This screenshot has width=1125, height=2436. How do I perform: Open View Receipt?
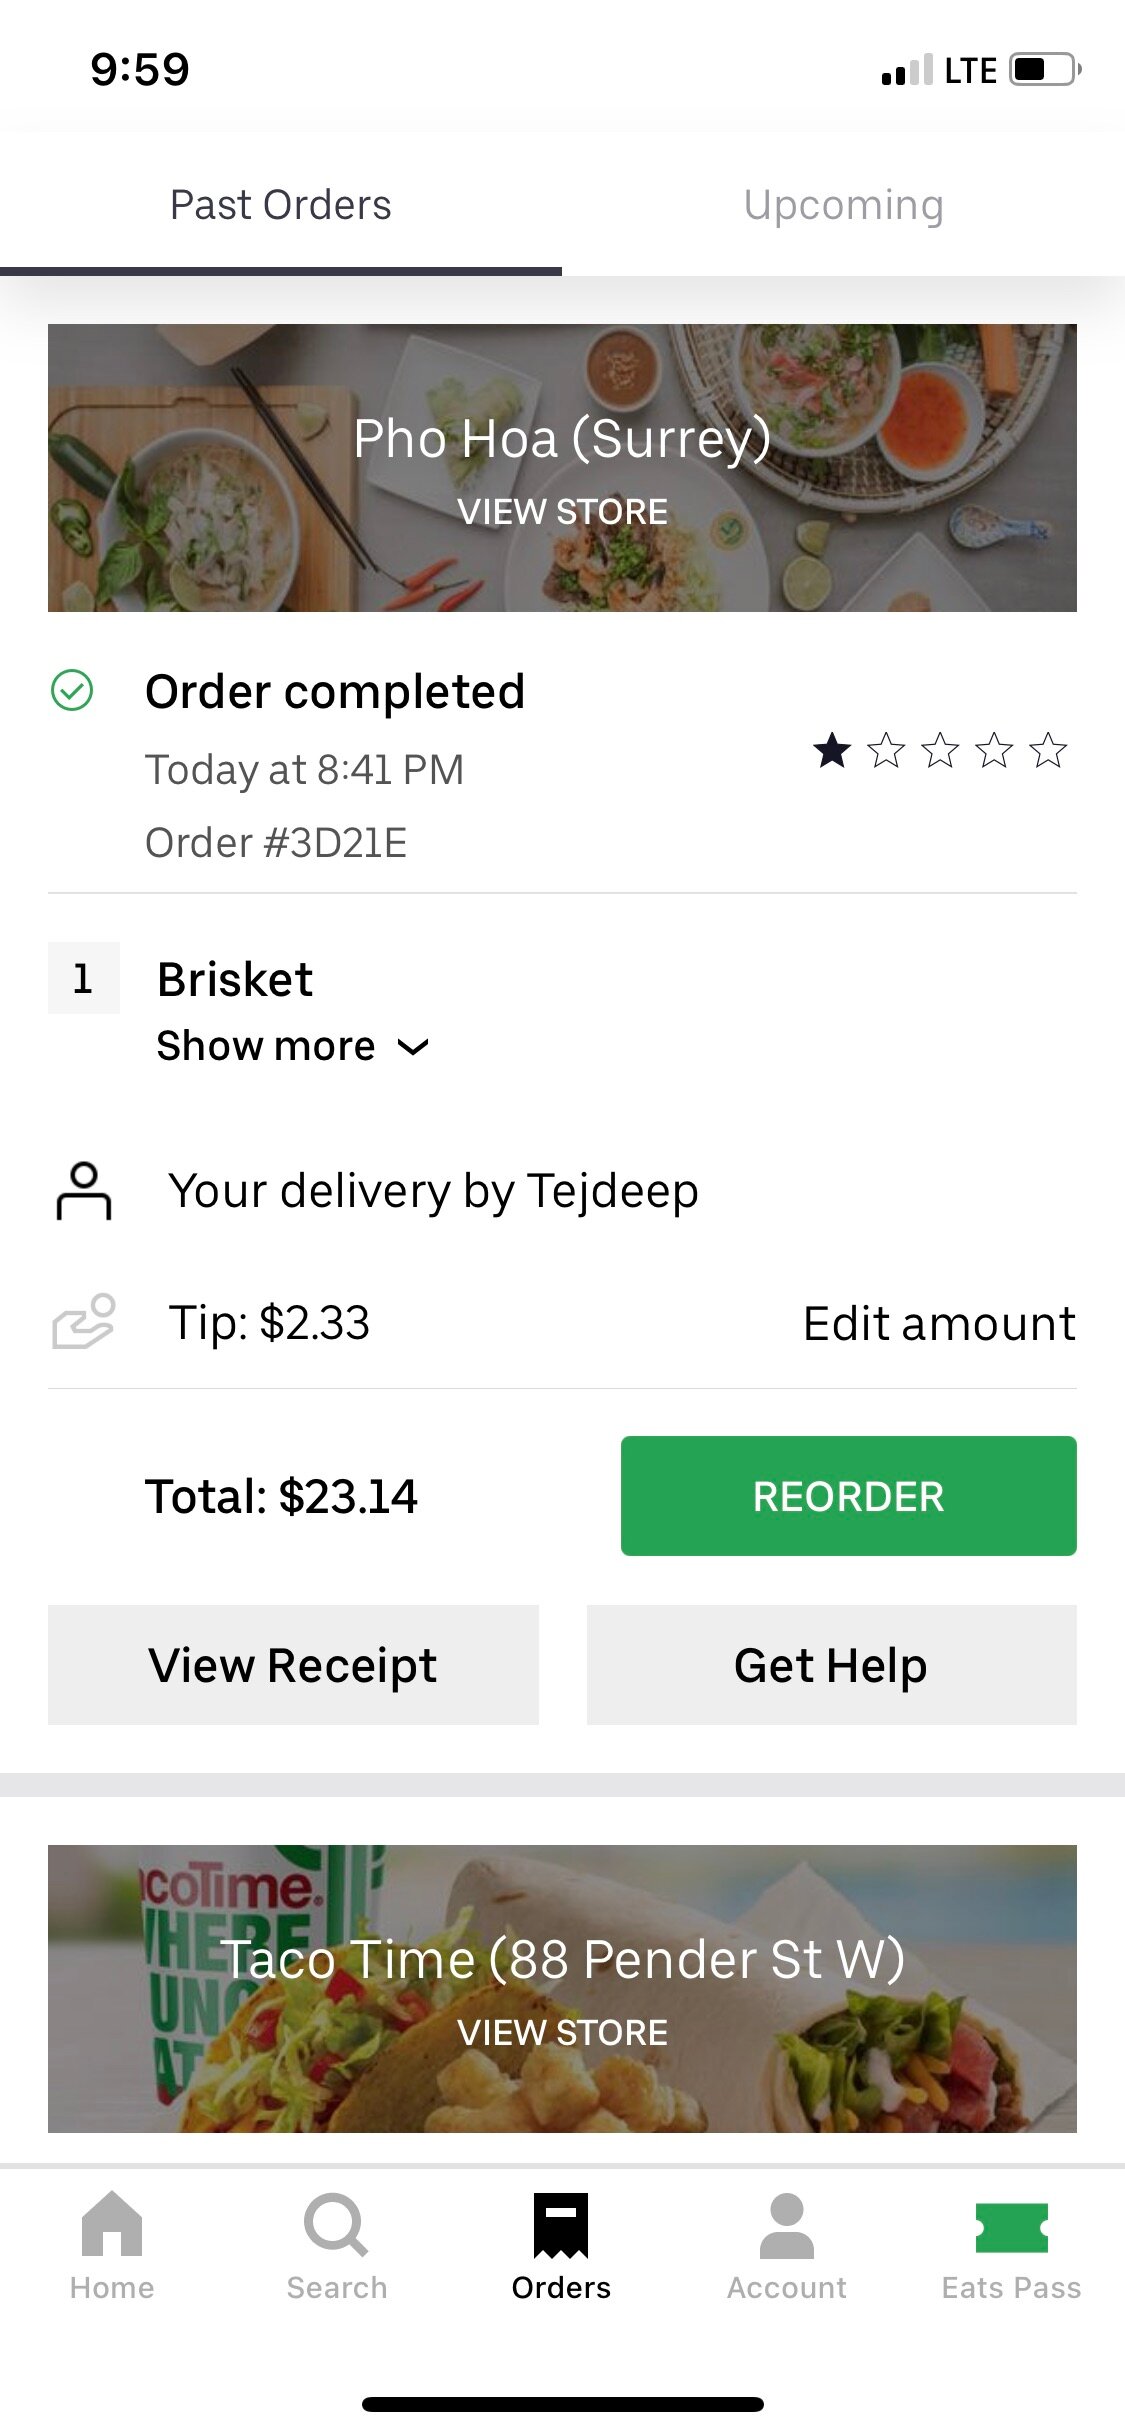pyautogui.click(x=293, y=1665)
